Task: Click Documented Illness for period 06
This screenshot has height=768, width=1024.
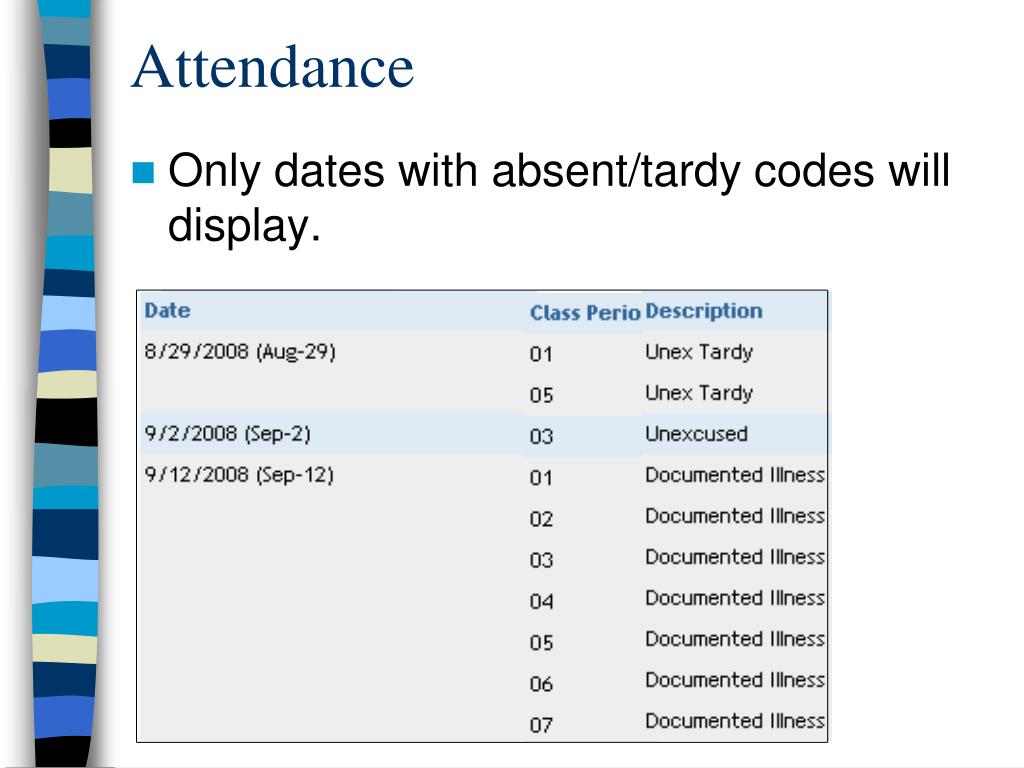Action: tap(735, 680)
